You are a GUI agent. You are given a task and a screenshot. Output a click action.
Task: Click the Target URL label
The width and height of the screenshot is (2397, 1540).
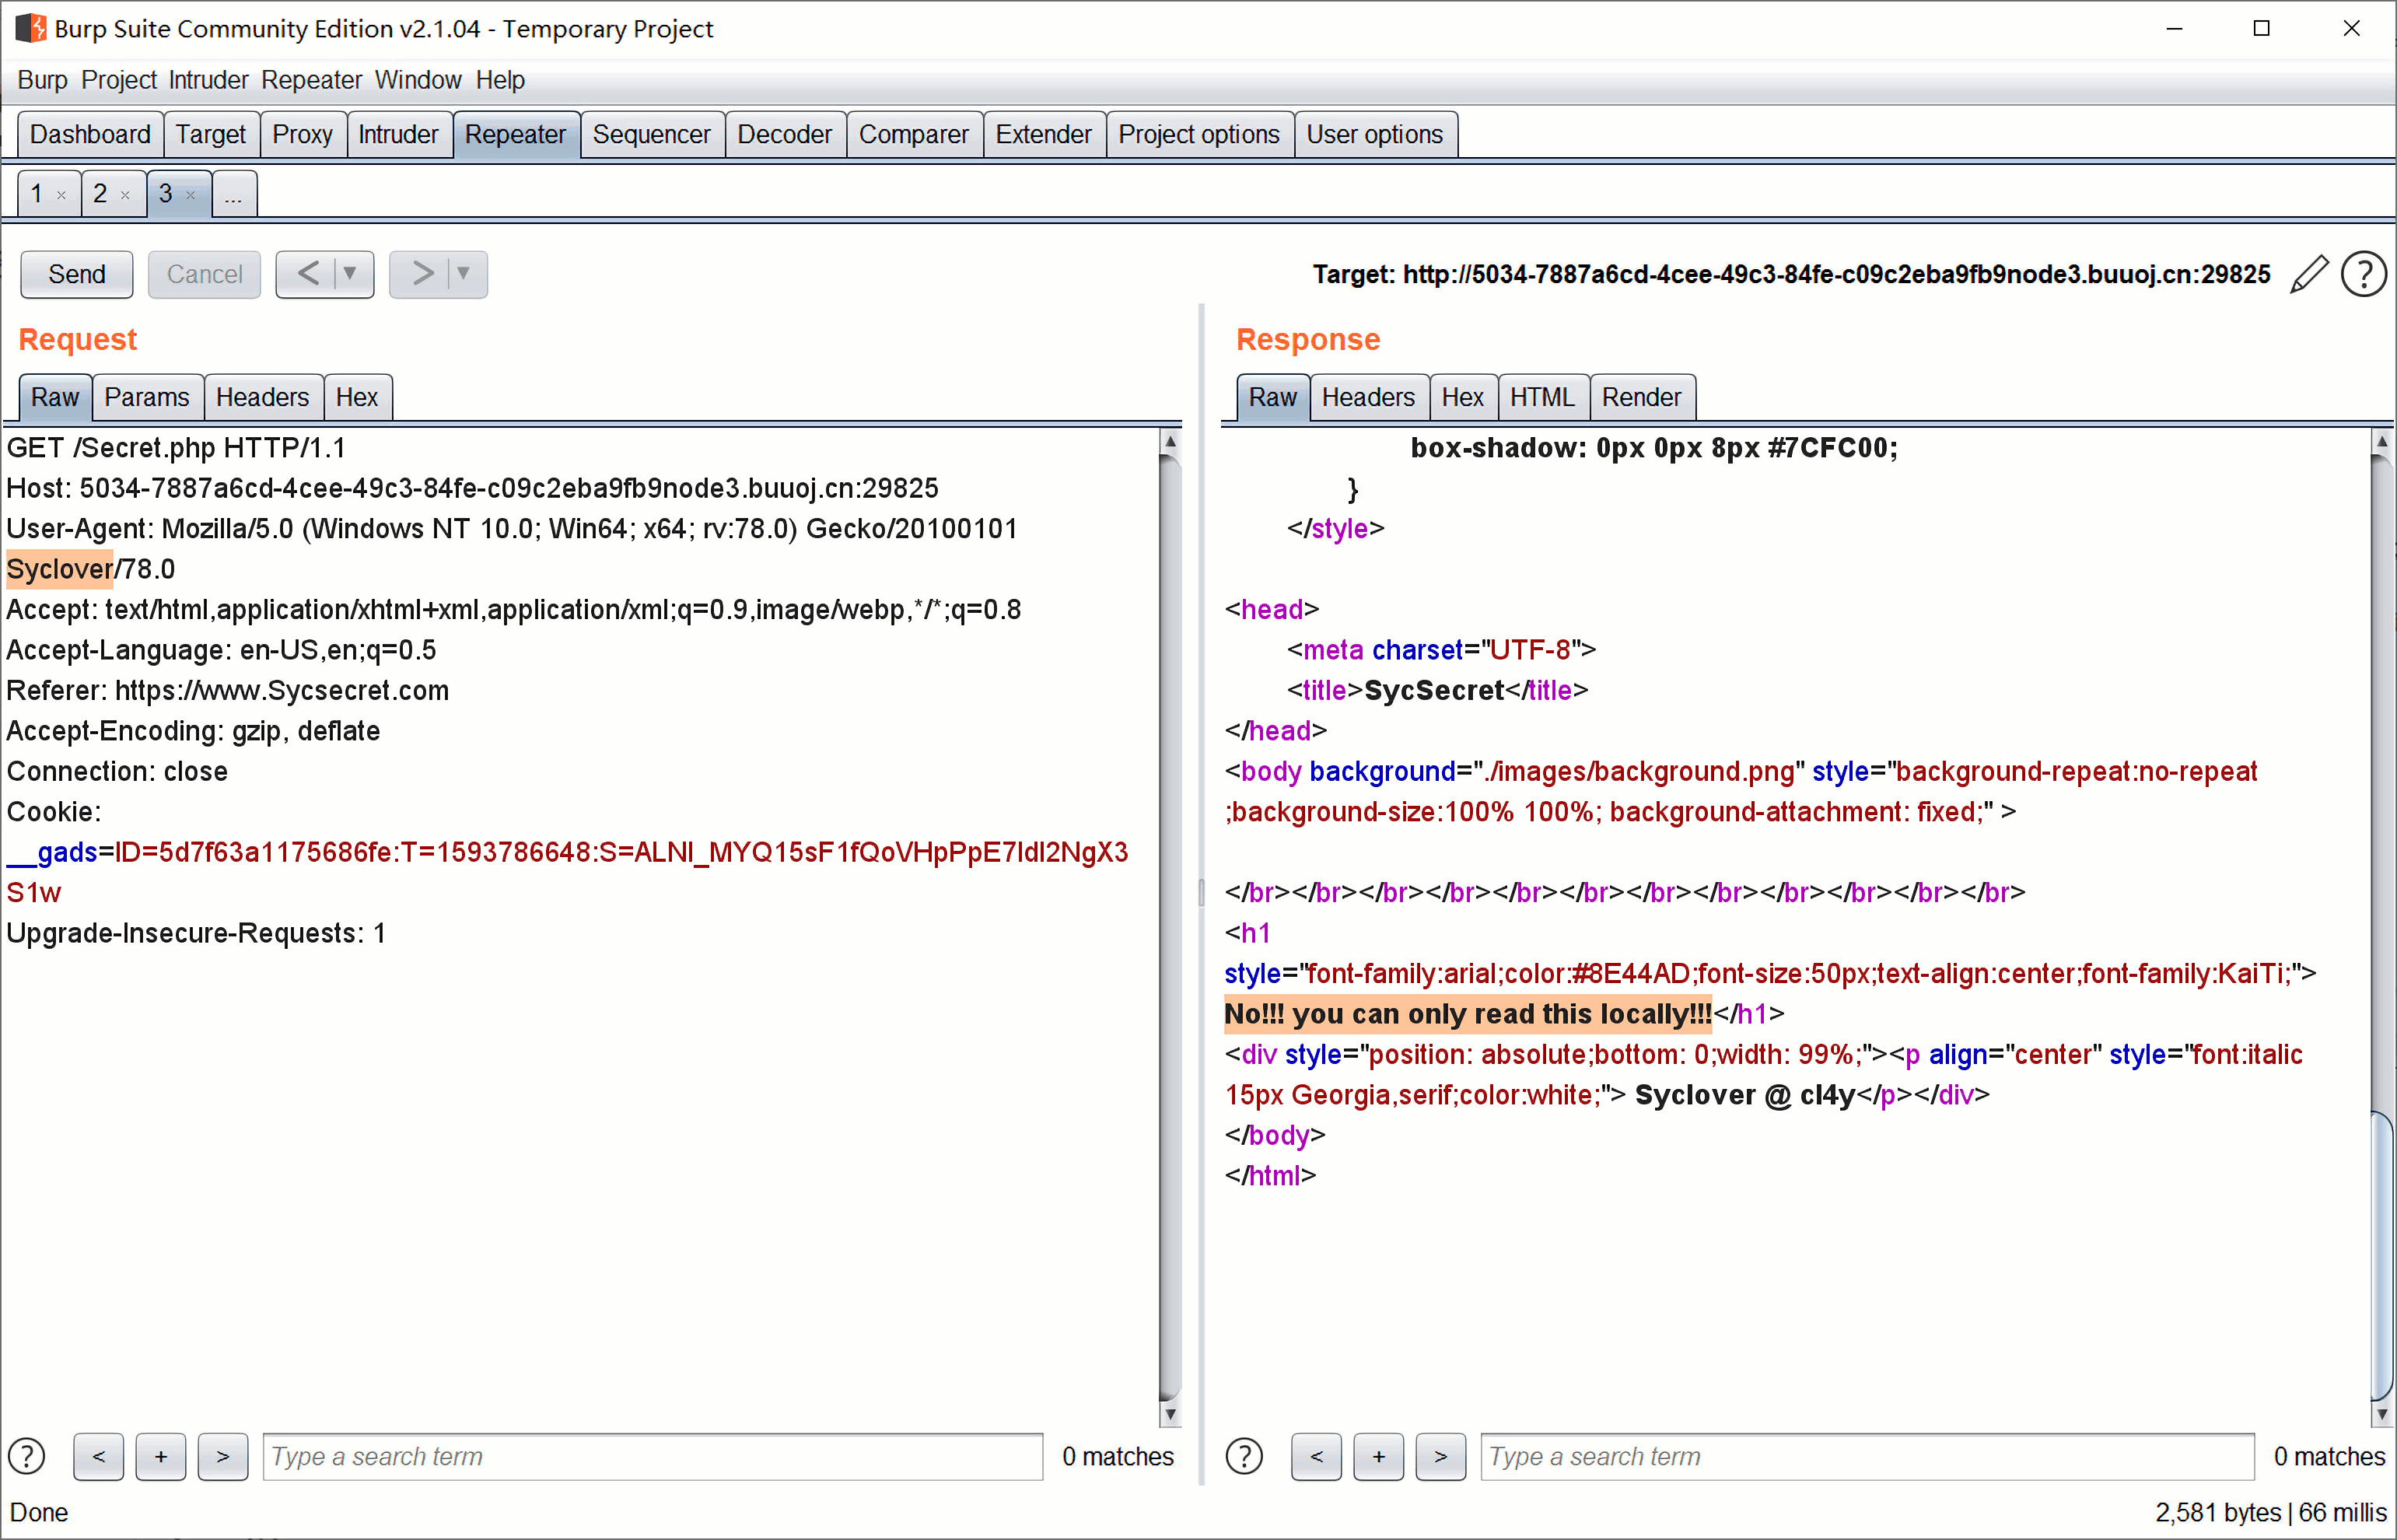1791,274
